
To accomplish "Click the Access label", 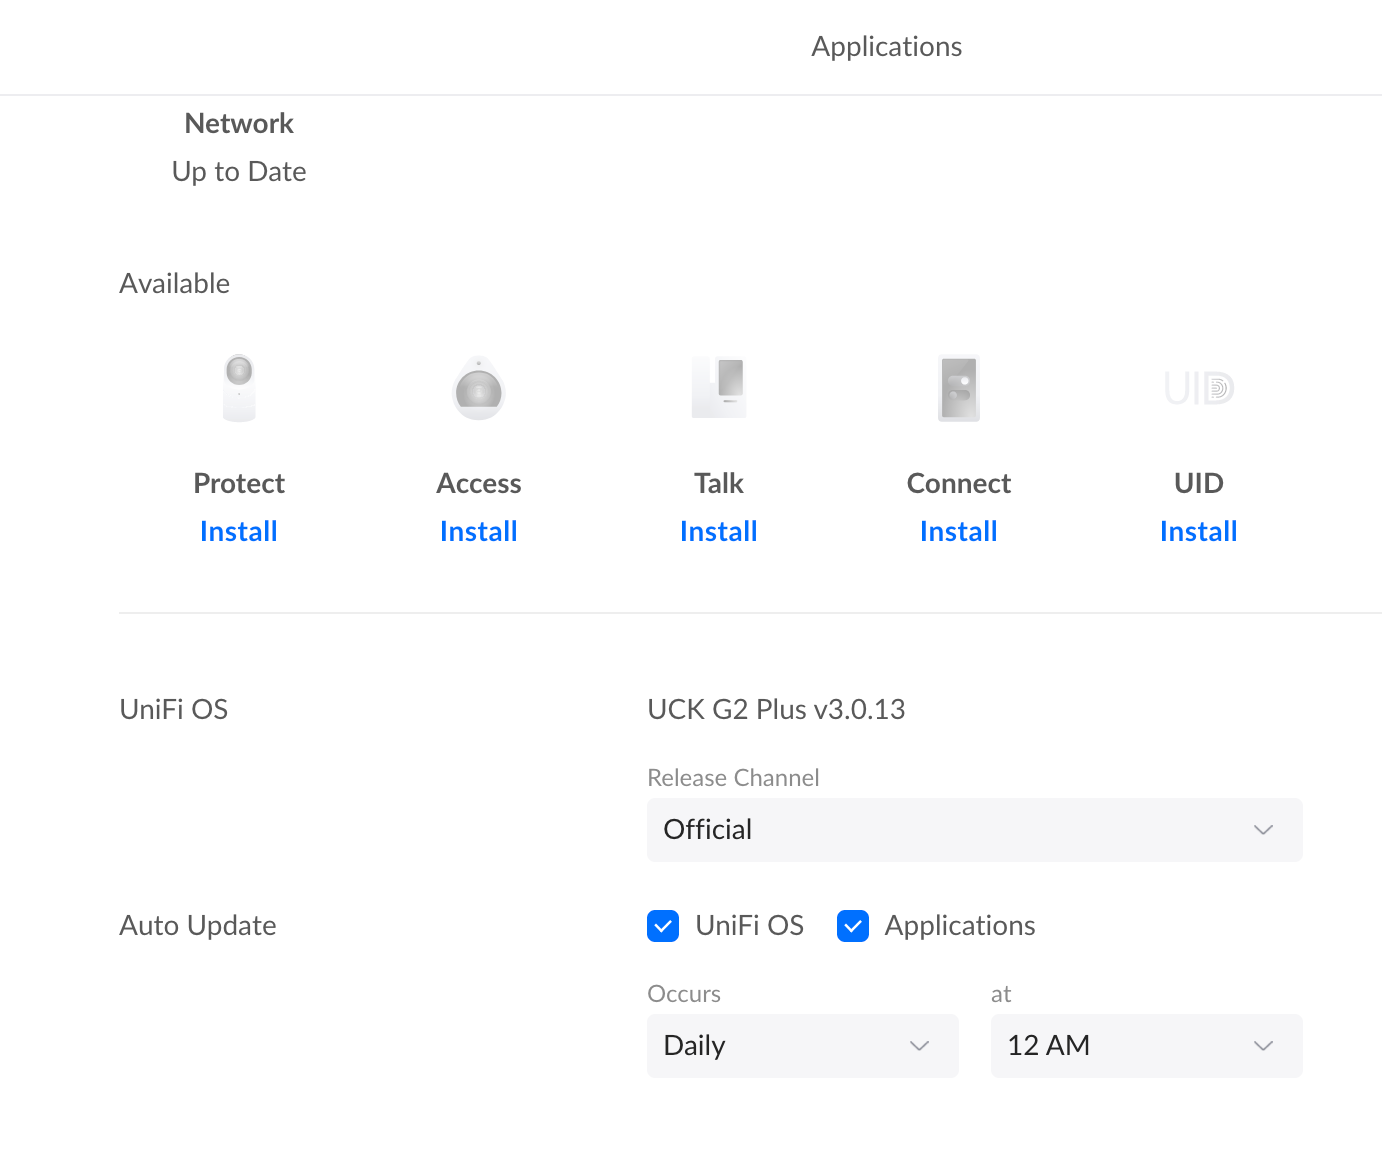I will (x=479, y=483).
